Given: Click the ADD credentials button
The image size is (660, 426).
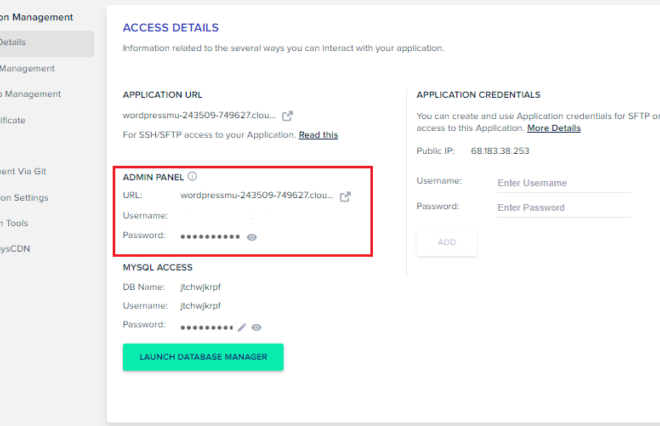Looking at the screenshot, I should [447, 242].
